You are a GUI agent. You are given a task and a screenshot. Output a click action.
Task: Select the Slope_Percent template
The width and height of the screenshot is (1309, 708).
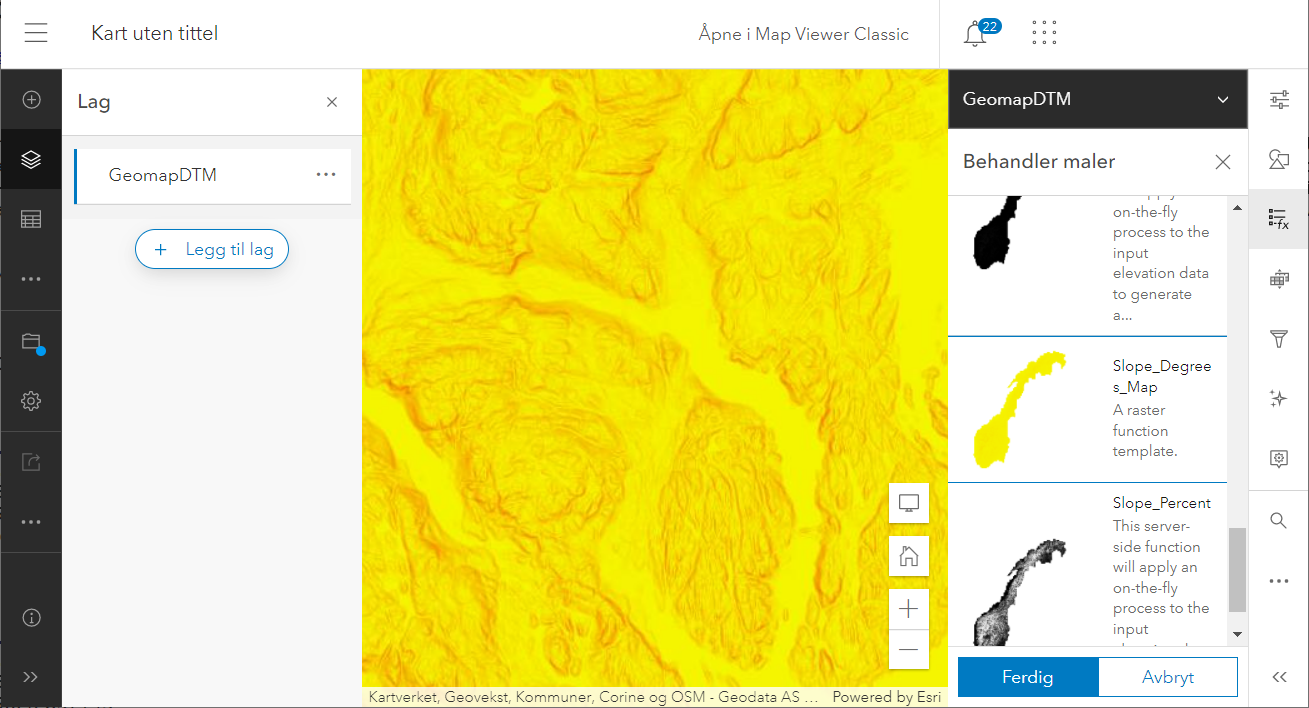click(1087, 565)
